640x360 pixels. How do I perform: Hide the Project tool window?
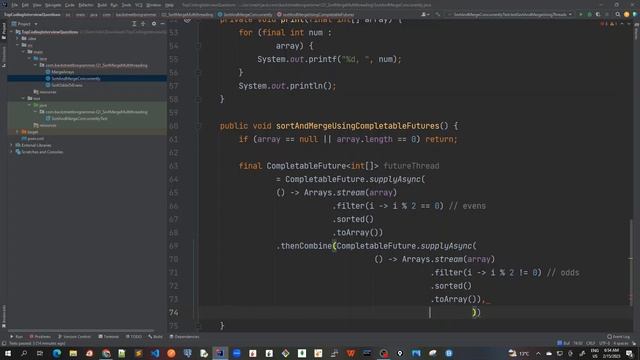[162, 24]
